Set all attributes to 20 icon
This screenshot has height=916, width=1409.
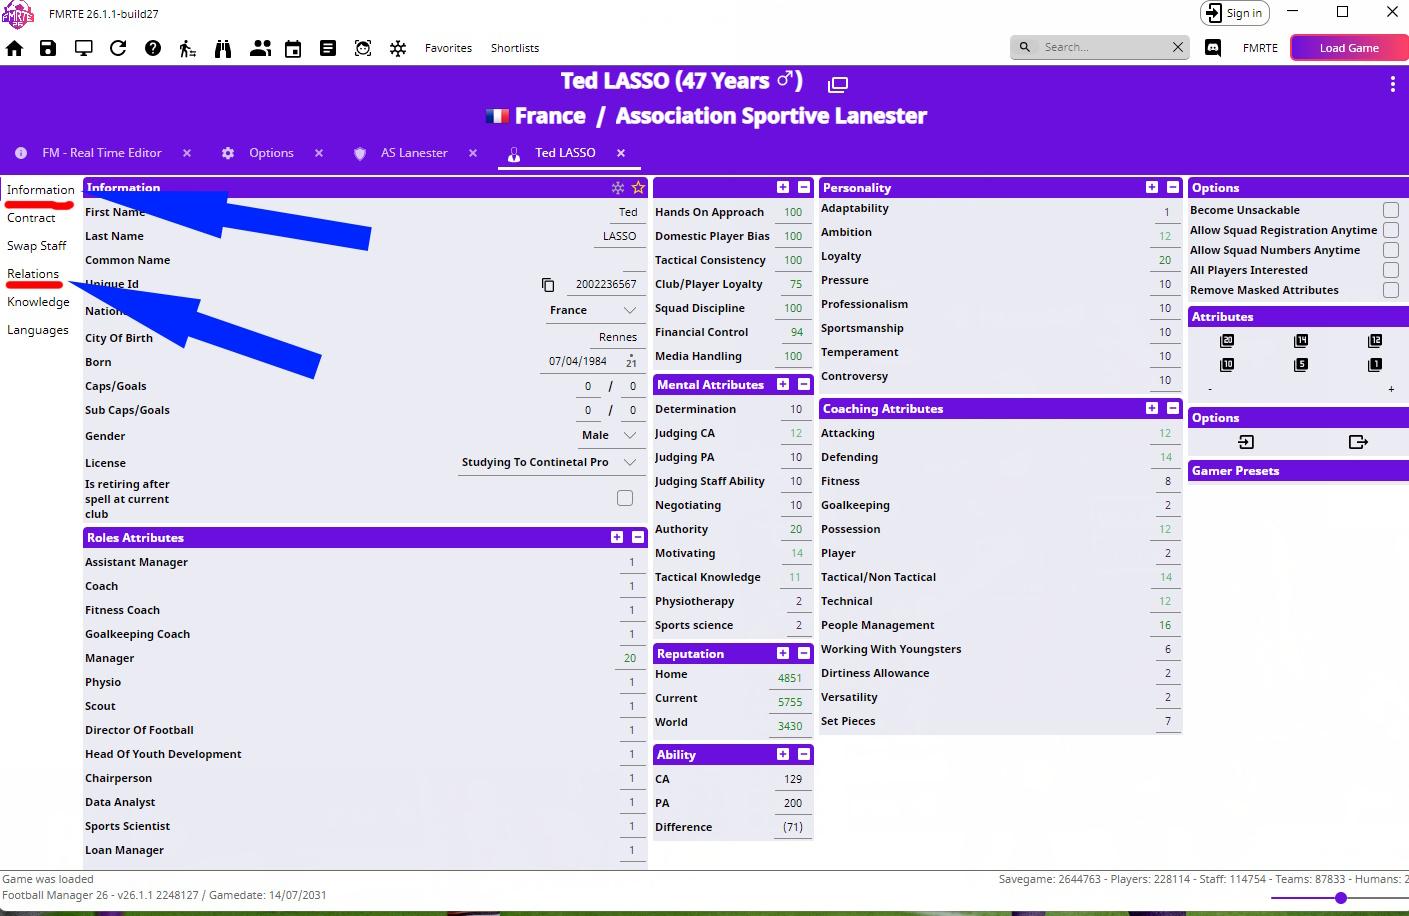click(x=1227, y=341)
